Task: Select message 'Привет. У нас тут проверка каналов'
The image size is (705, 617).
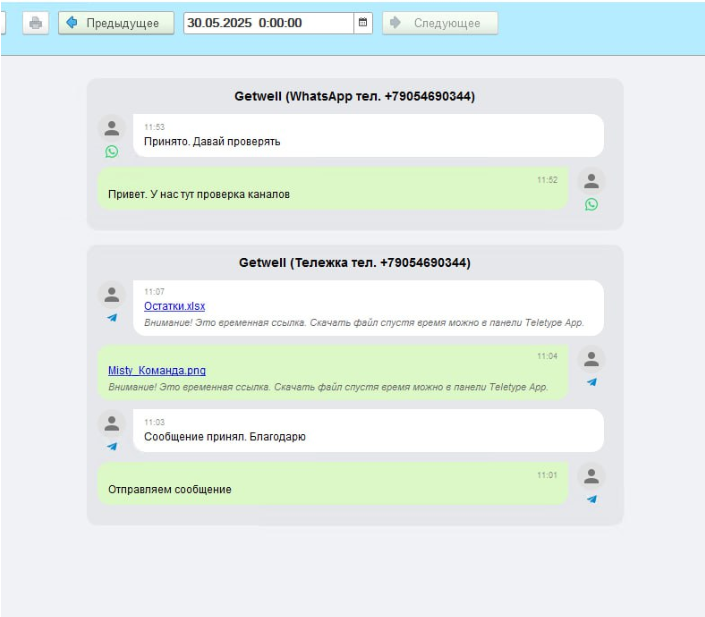Action: (199, 194)
